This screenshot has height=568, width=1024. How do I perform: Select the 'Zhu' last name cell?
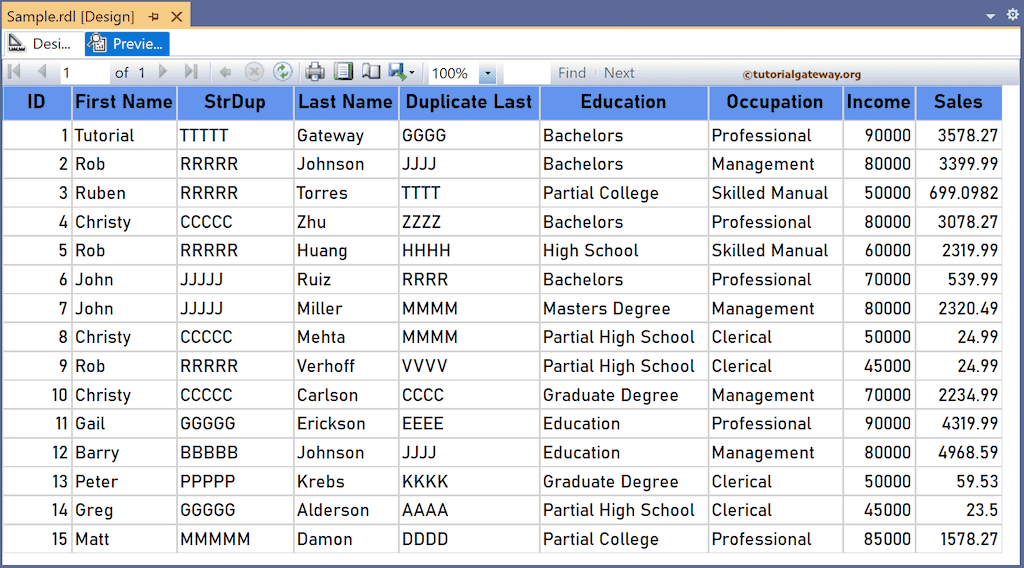(x=345, y=222)
